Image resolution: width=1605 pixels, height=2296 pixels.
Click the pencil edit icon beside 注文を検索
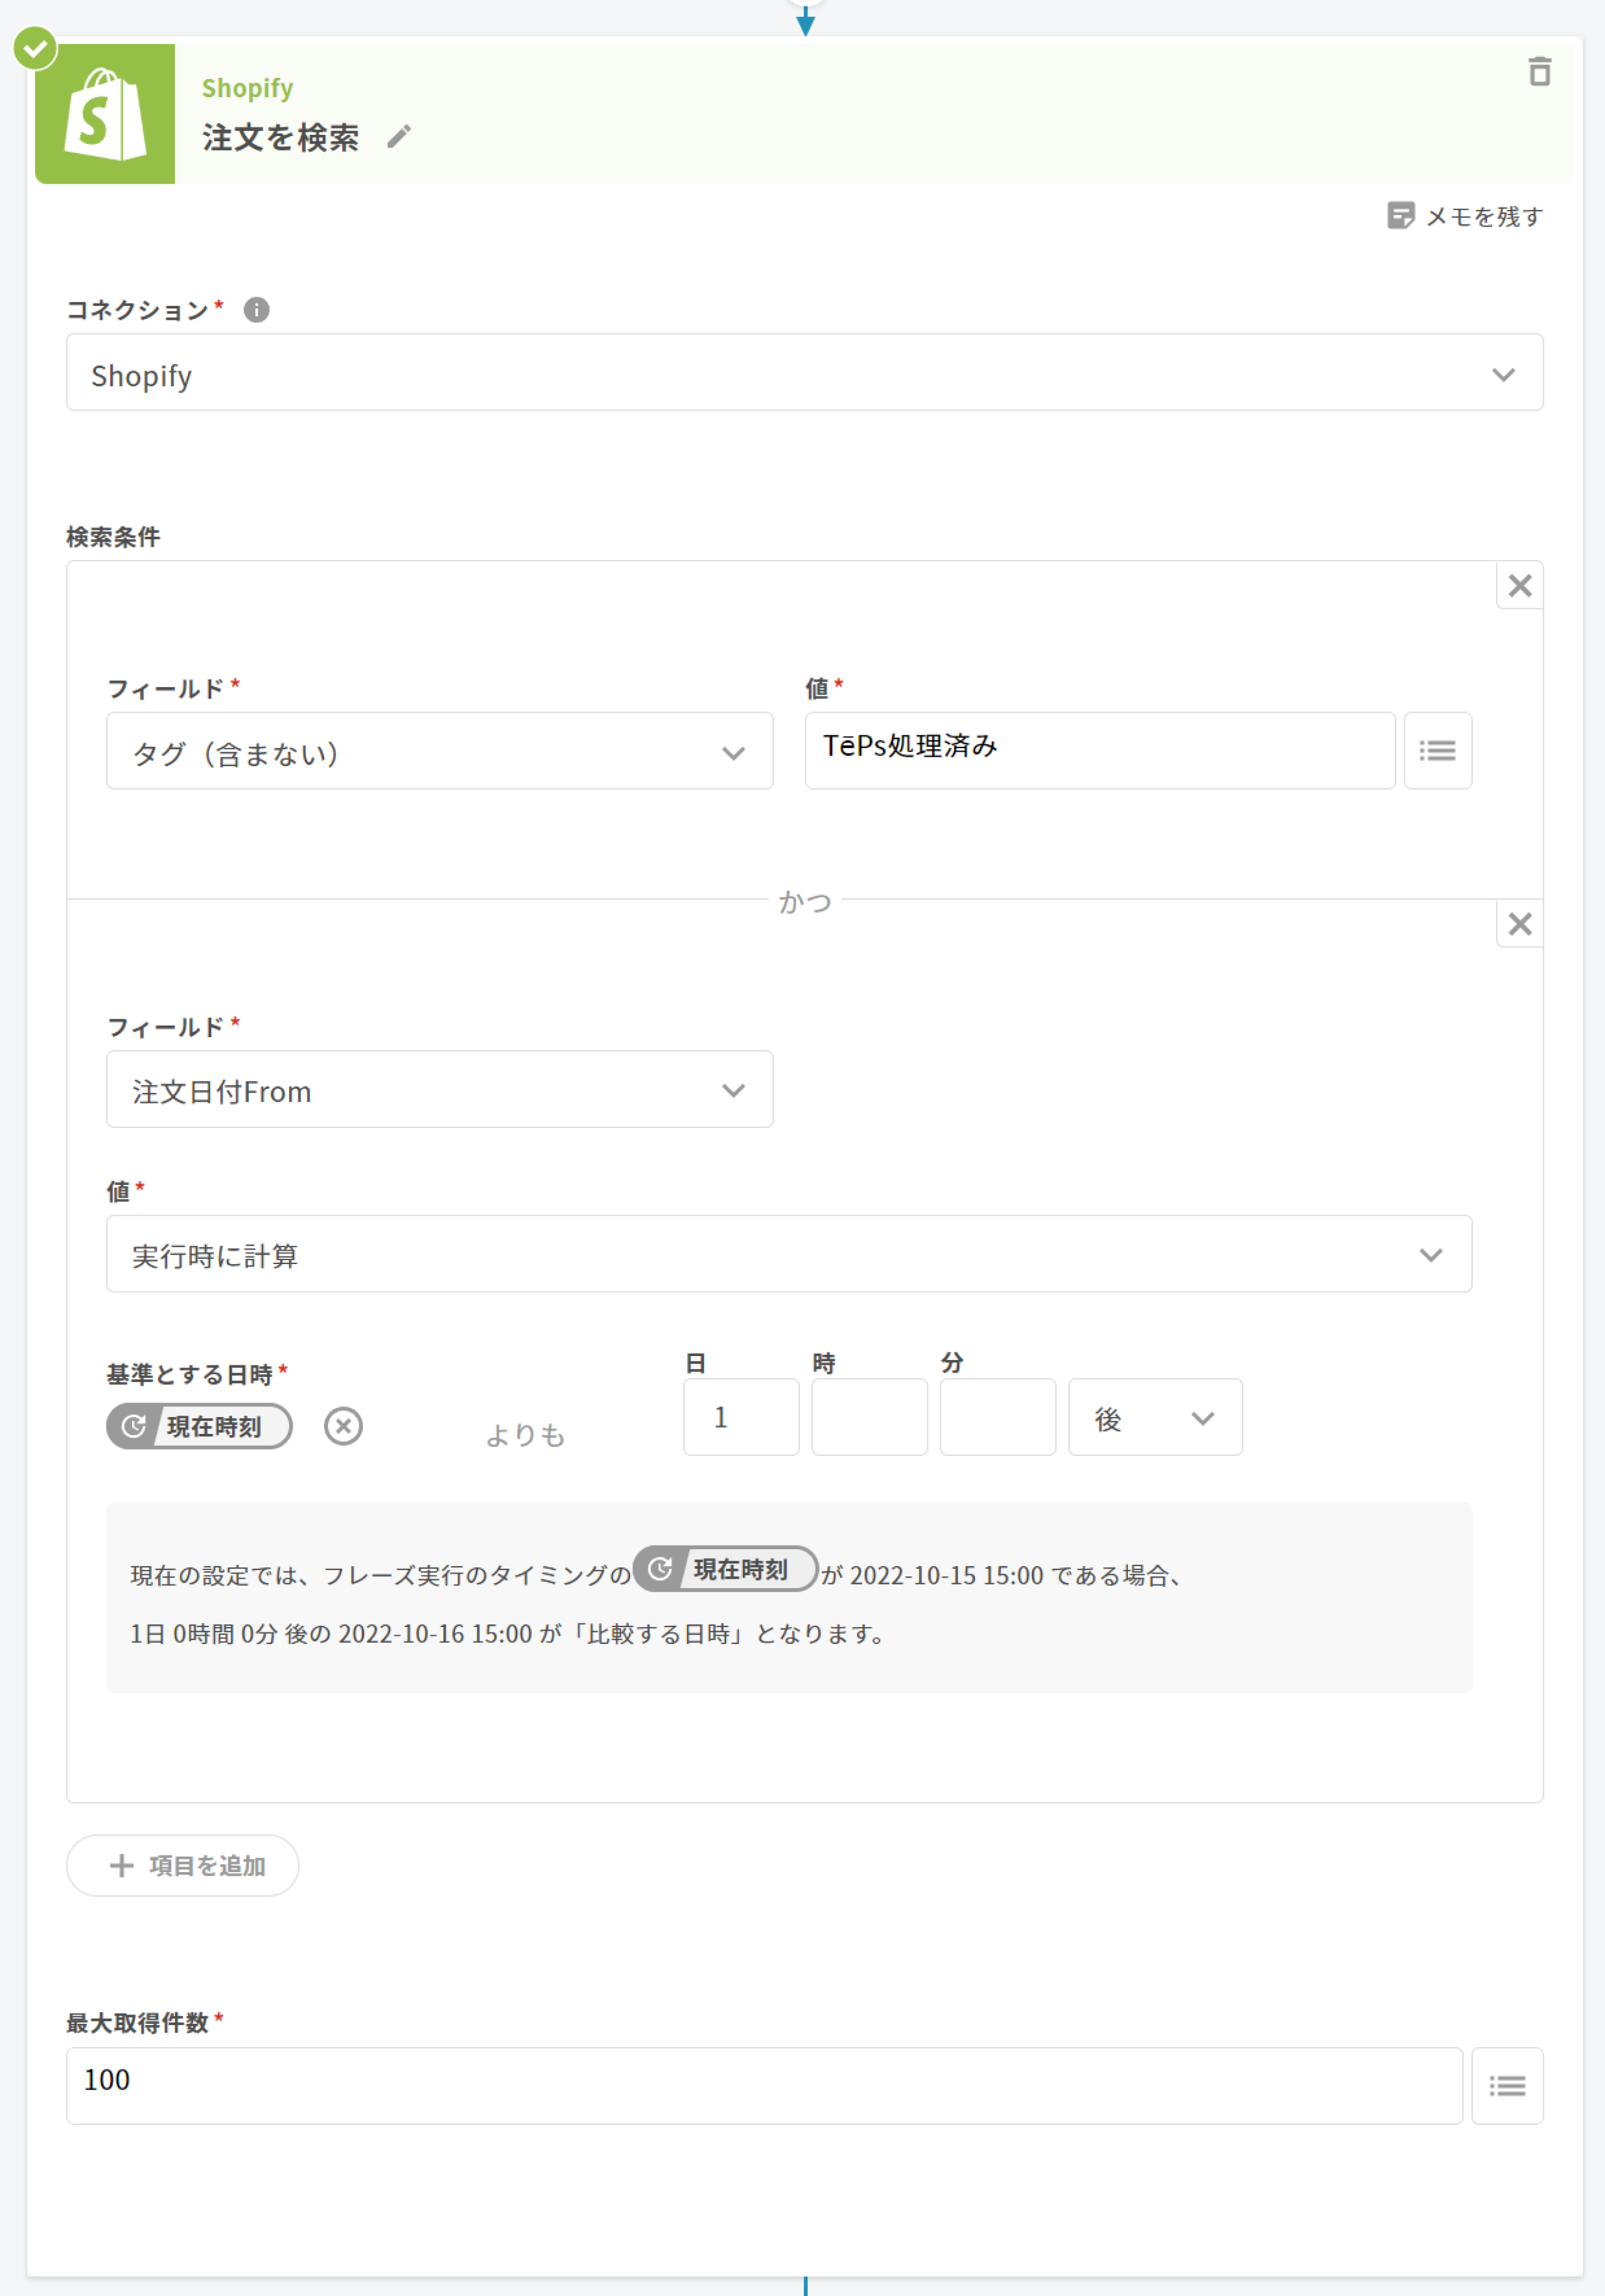coord(399,136)
